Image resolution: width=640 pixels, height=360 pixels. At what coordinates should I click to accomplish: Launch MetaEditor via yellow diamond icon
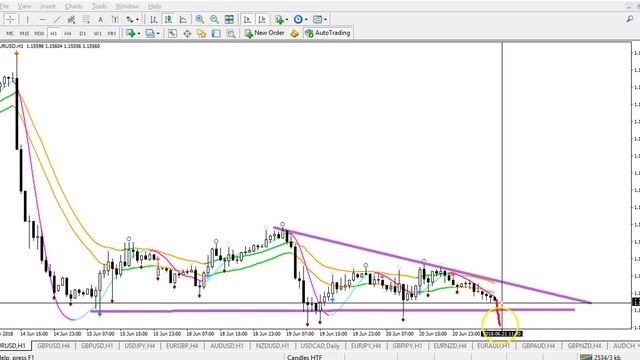click(x=294, y=33)
